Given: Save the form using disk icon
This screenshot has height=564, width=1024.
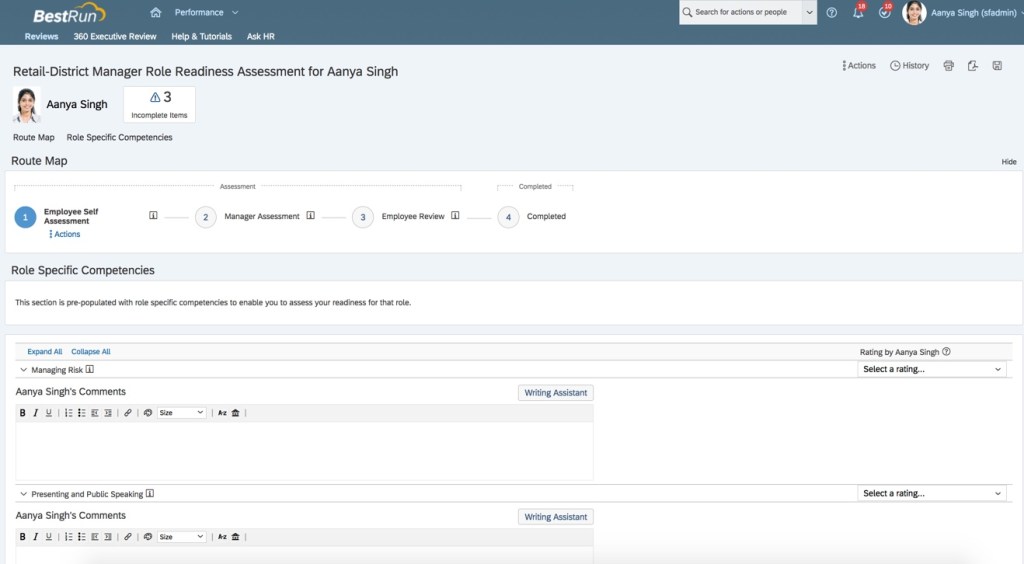Looking at the screenshot, I should pyautogui.click(x=997, y=66).
